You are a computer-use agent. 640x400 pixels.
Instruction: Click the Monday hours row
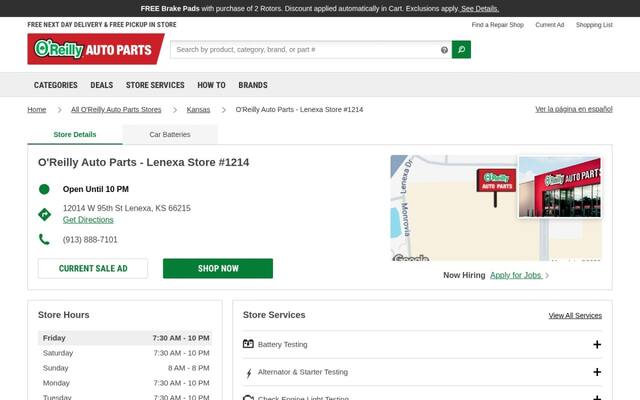[x=125, y=383]
